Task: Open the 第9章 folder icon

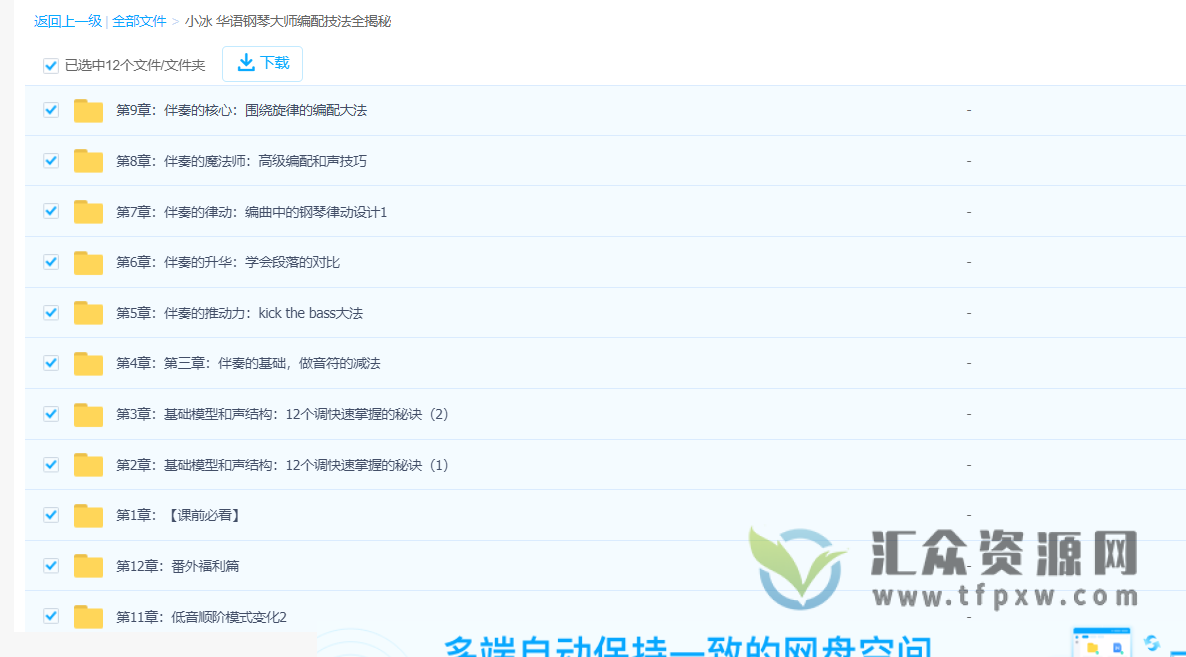Action: pos(88,110)
